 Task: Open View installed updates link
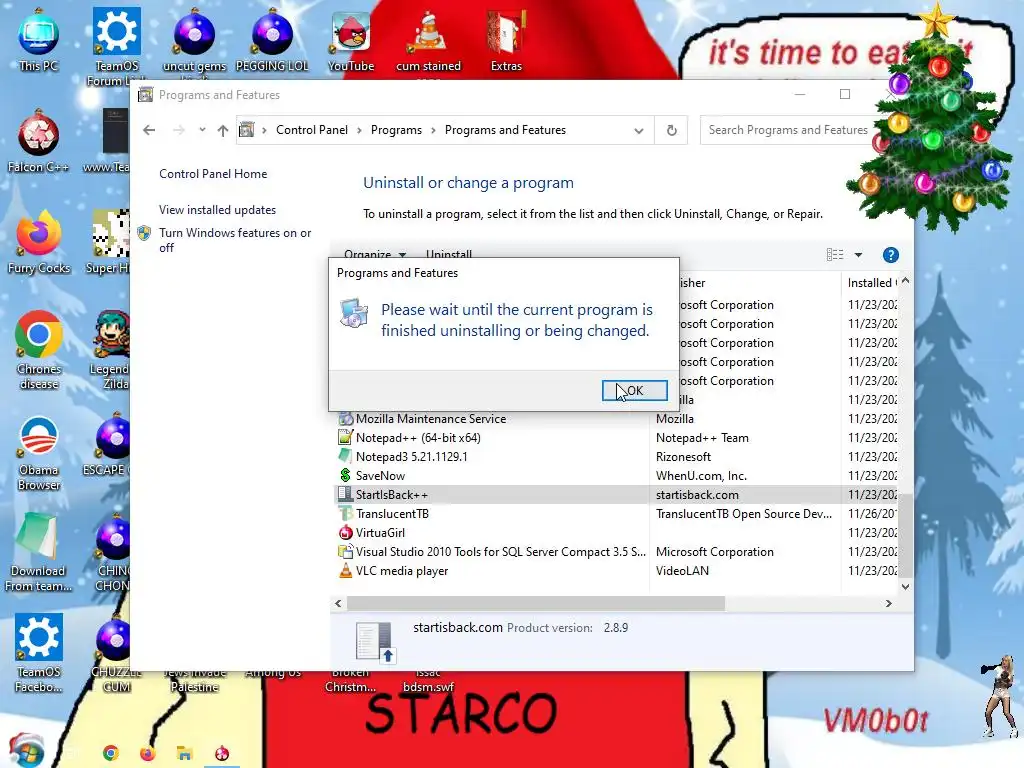point(217,210)
